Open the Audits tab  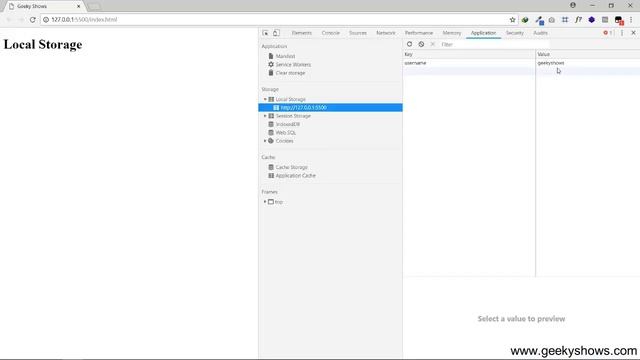click(x=540, y=33)
